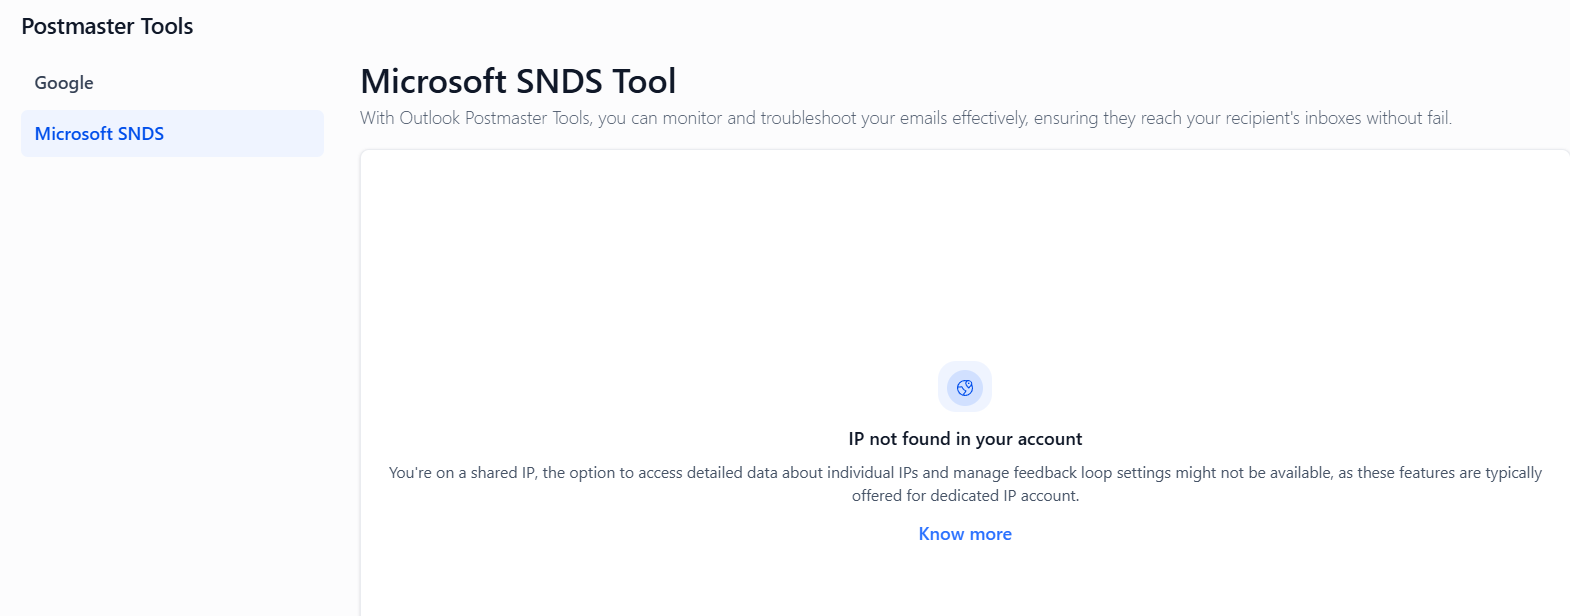The image size is (1570, 616).
Task: Click the "offered for dedicated IP account" line
Action: (965, 496)
